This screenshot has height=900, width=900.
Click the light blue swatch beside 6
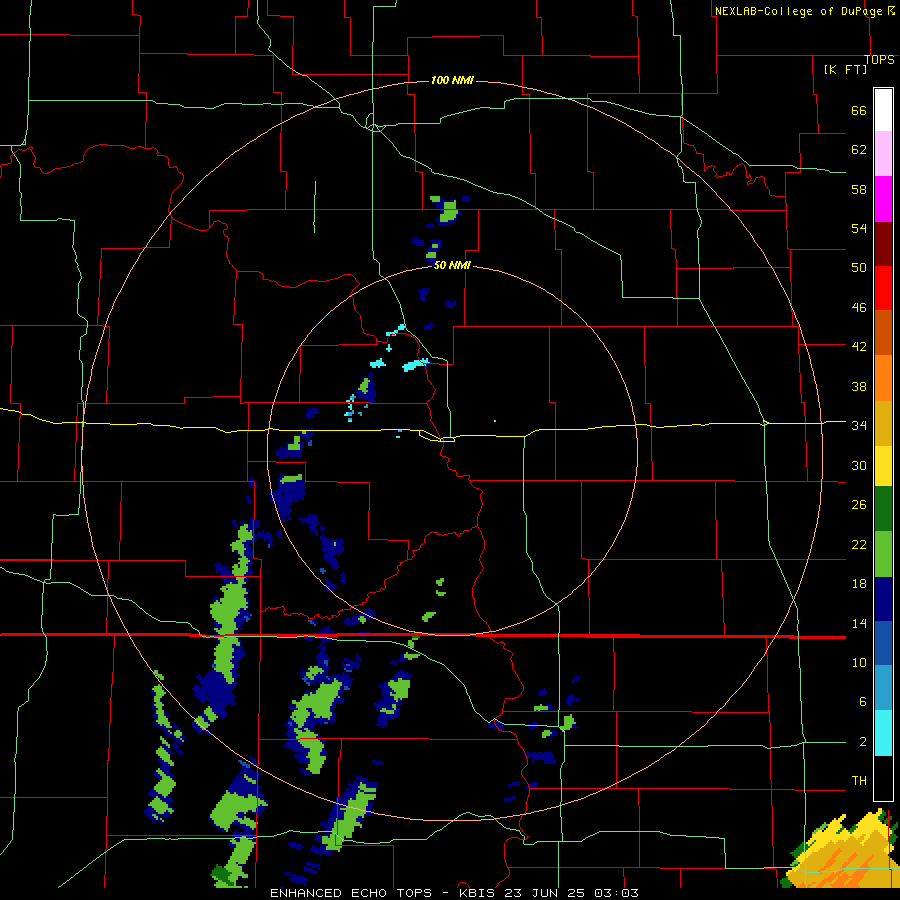tap(883, 688)
